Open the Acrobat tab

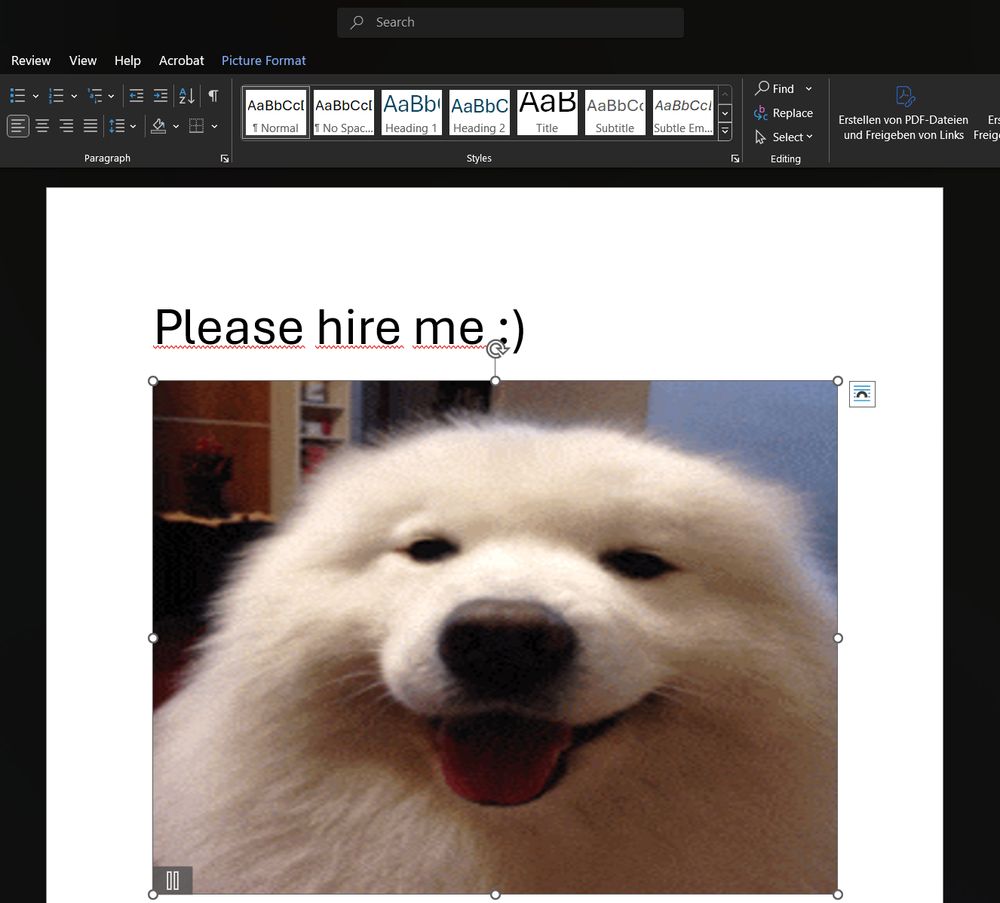click(181, 61)
